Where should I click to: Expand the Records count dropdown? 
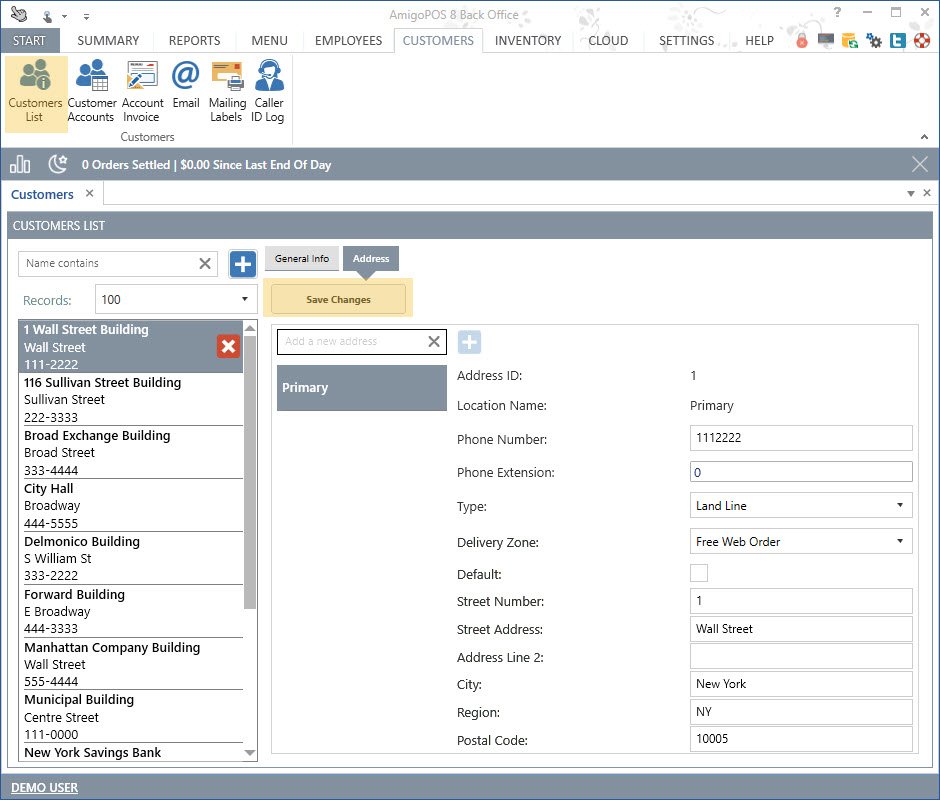pos(176,299)
